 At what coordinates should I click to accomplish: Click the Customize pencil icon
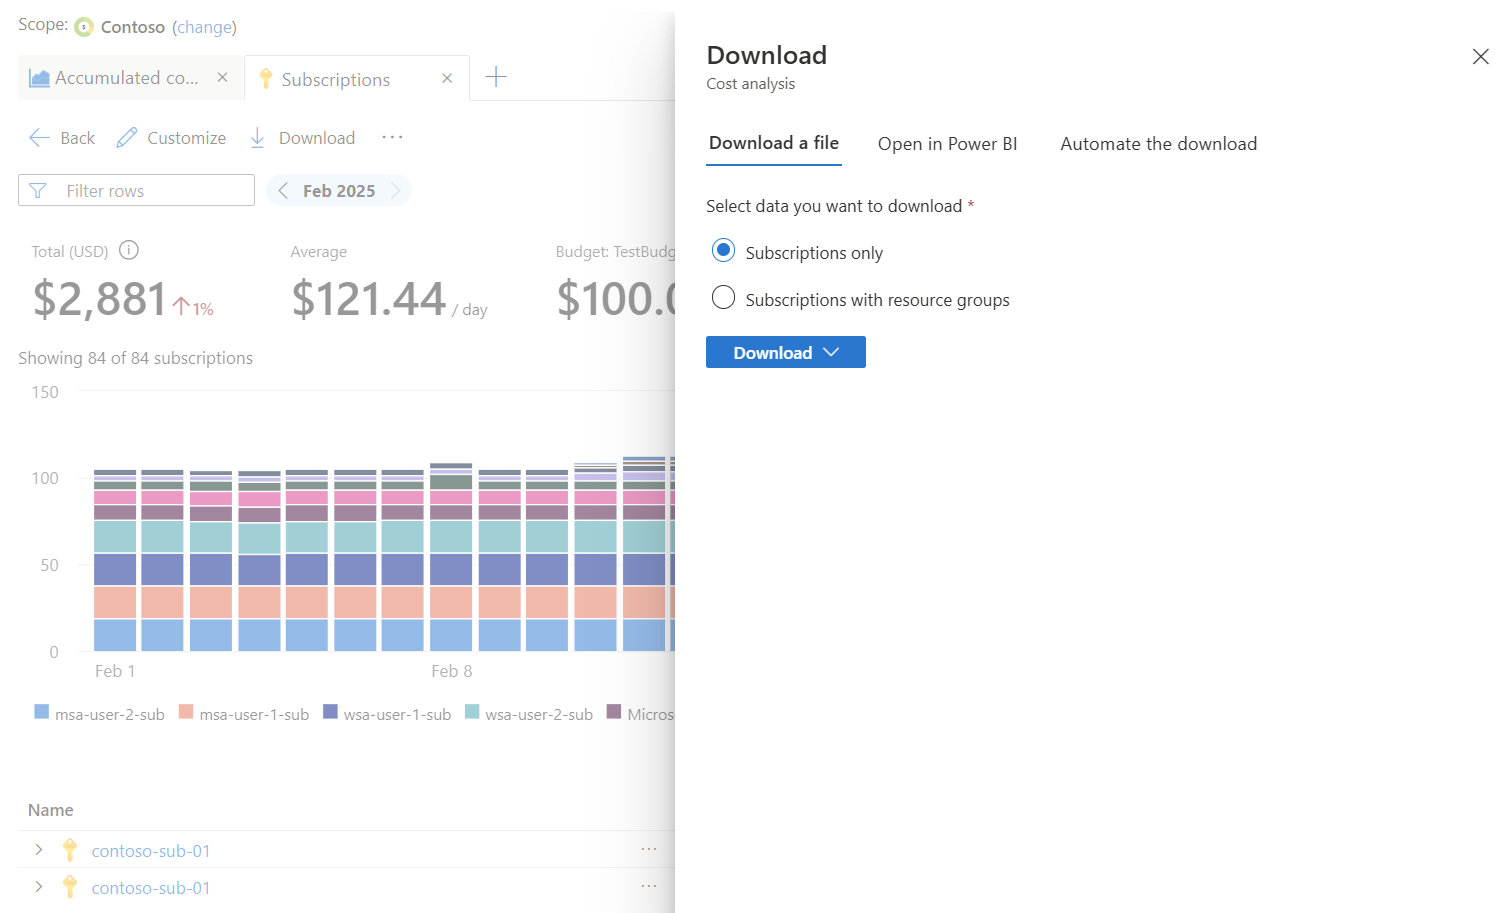coord(127,138)
